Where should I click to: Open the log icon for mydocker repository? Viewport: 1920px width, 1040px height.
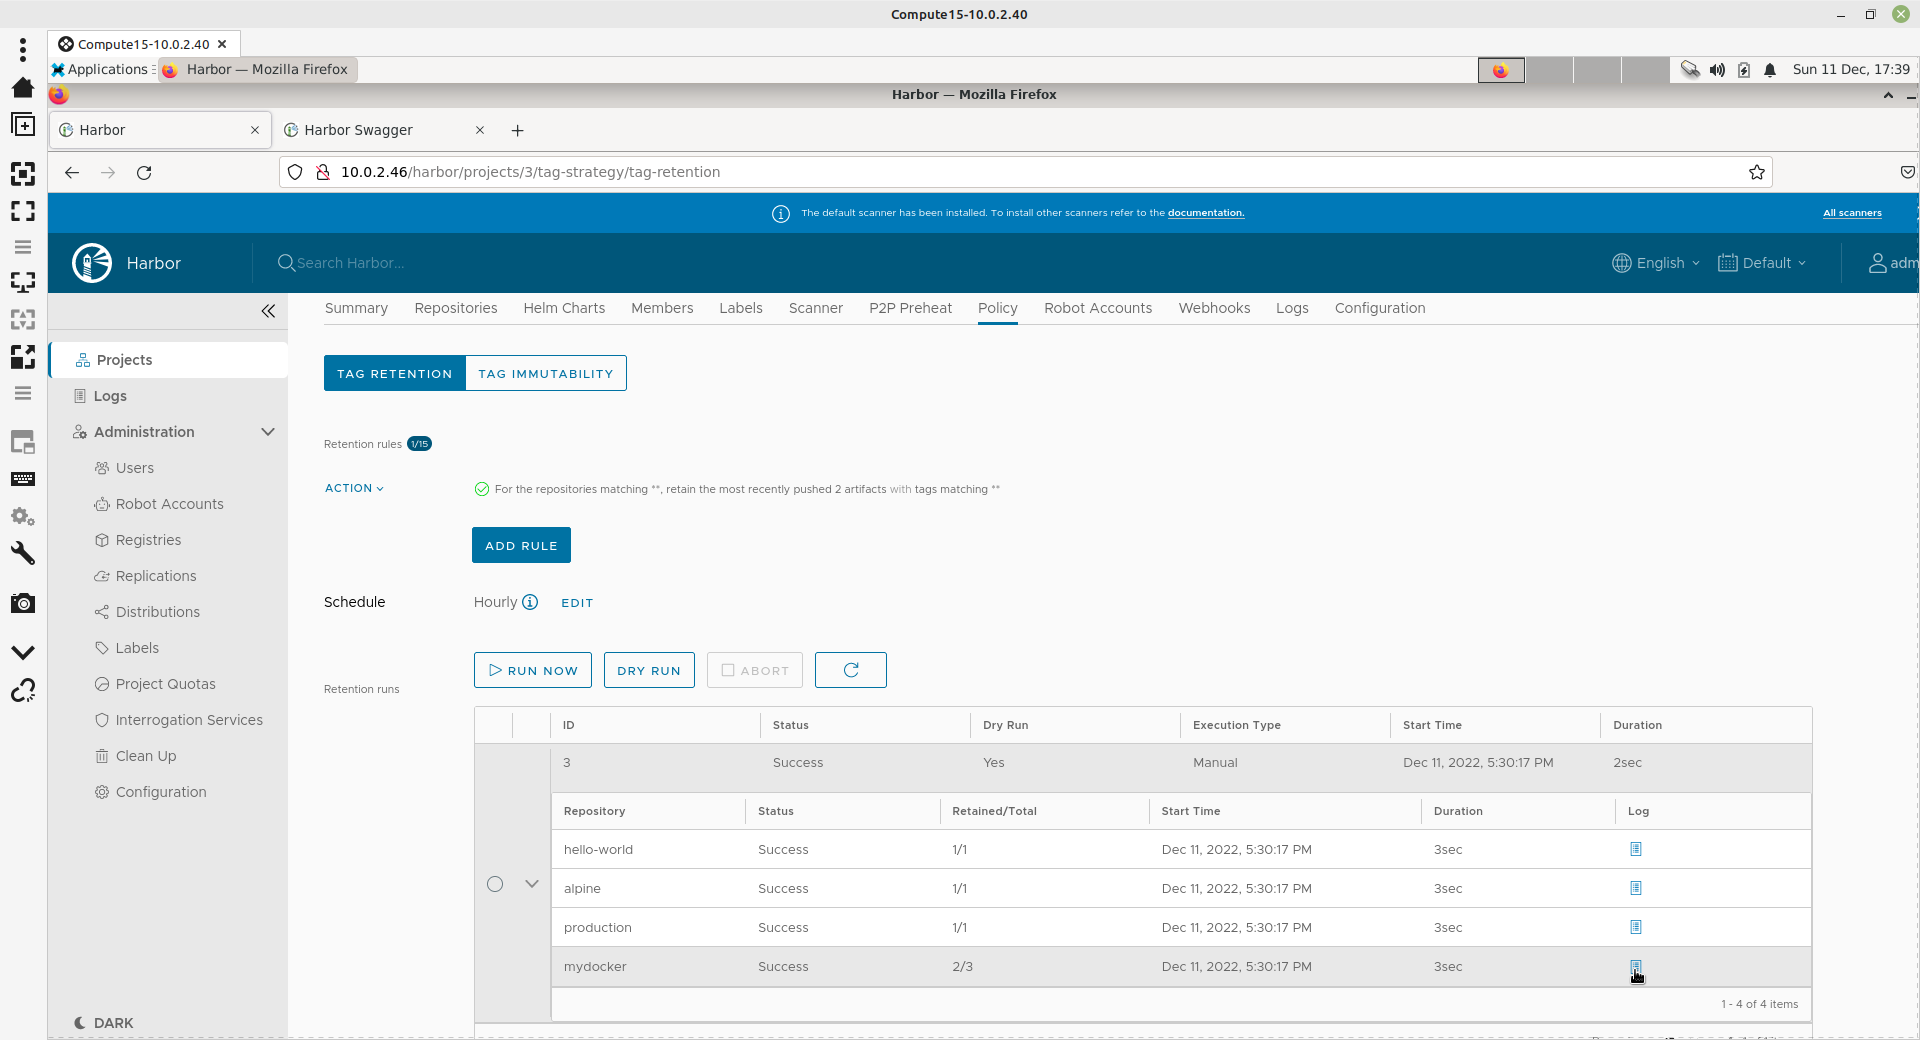coord(1635,967)
